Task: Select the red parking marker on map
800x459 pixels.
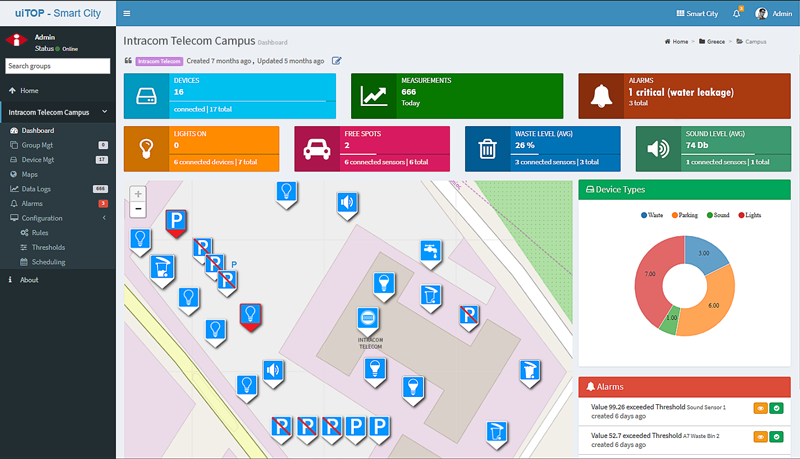Action: [176, 223]
